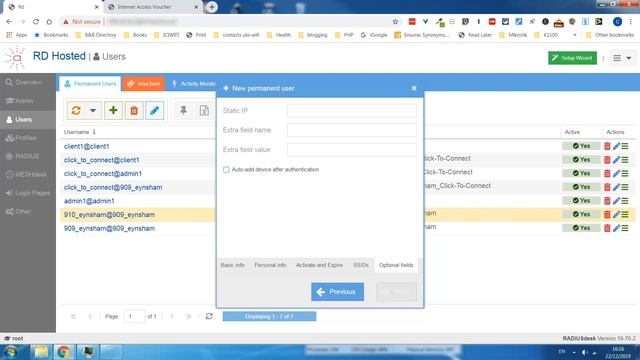Image resolution: width=640 pixels, height=360 pixels.
Task: Open the top-right hamburger menu dropdown
Action: point(622,58)
